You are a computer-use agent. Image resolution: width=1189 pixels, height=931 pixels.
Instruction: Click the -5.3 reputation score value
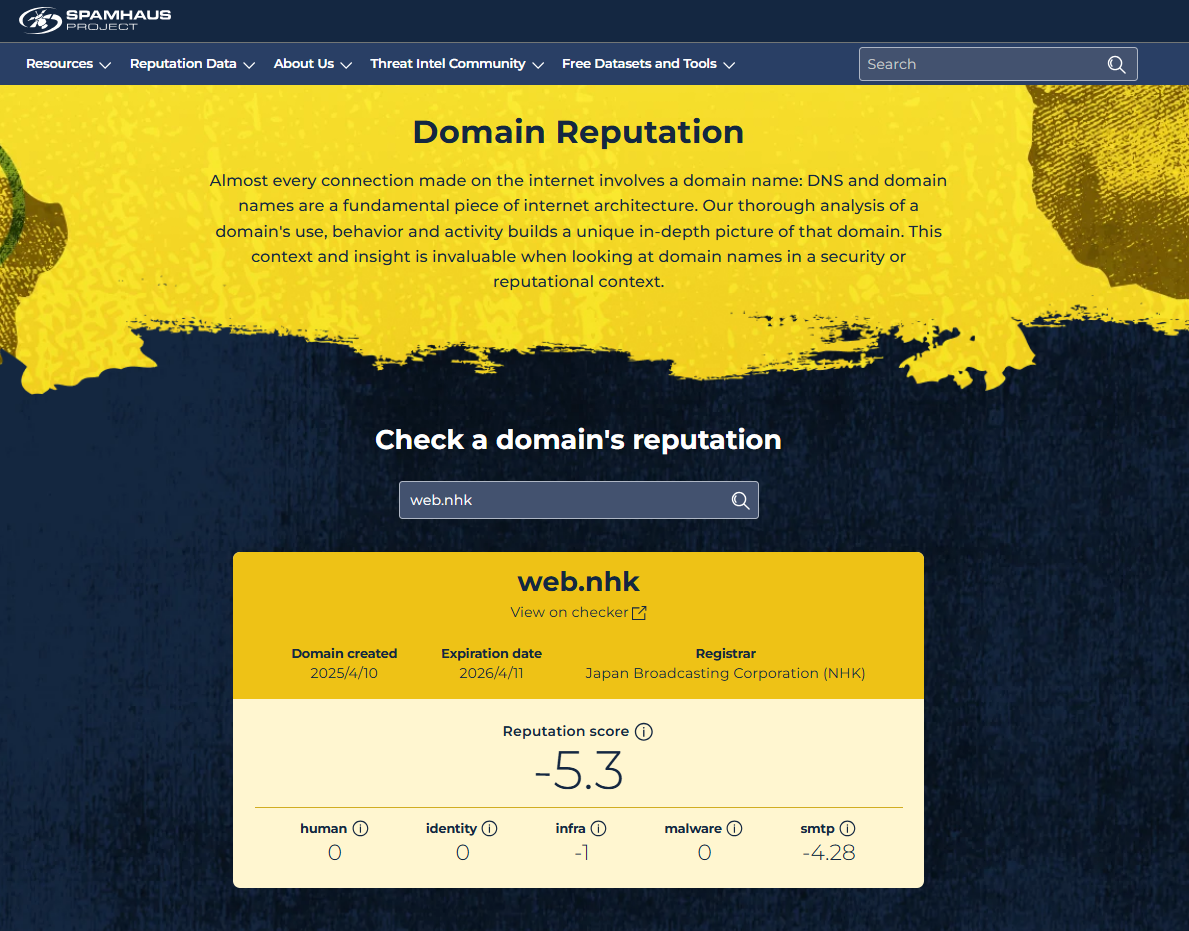[578, 771]
